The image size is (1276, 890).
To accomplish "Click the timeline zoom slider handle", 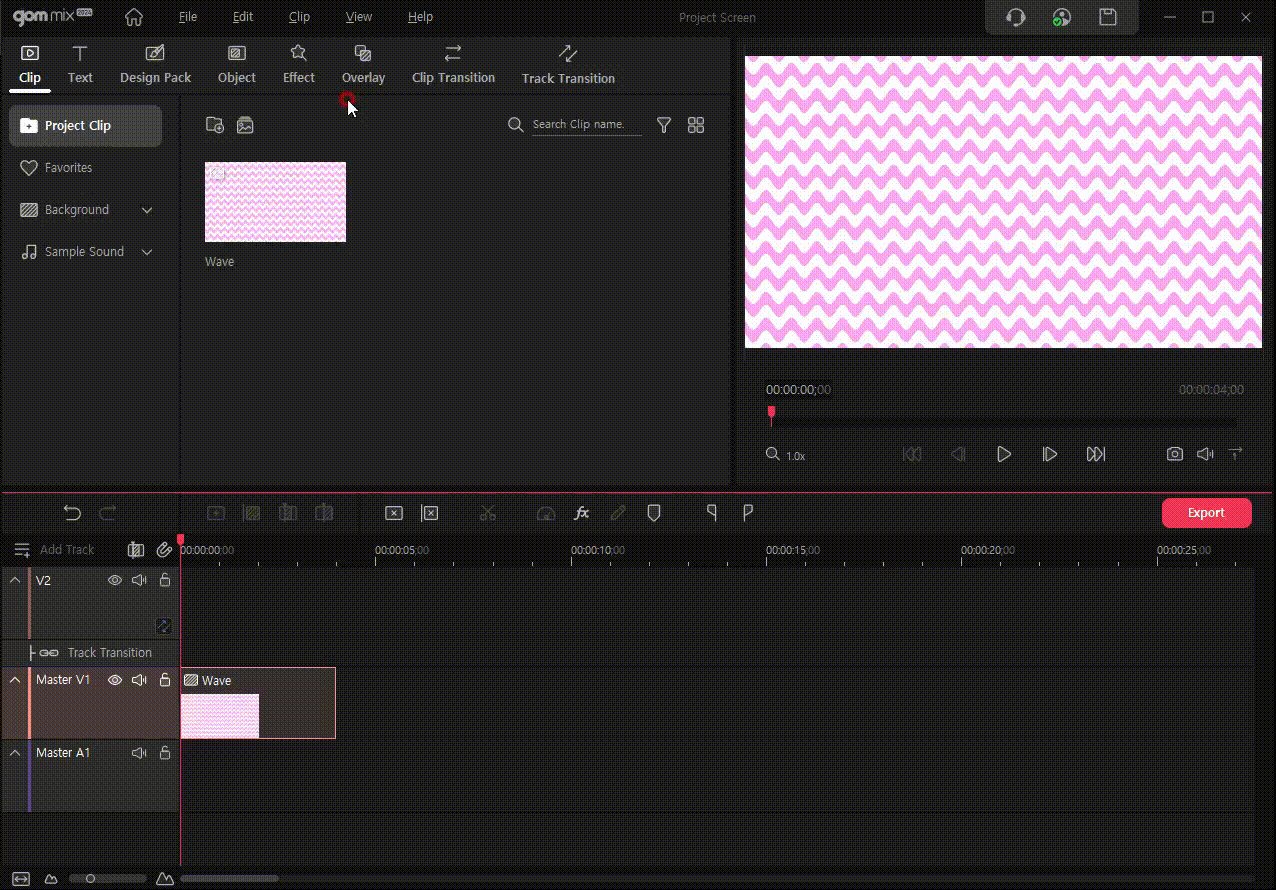I will point(90,879).
